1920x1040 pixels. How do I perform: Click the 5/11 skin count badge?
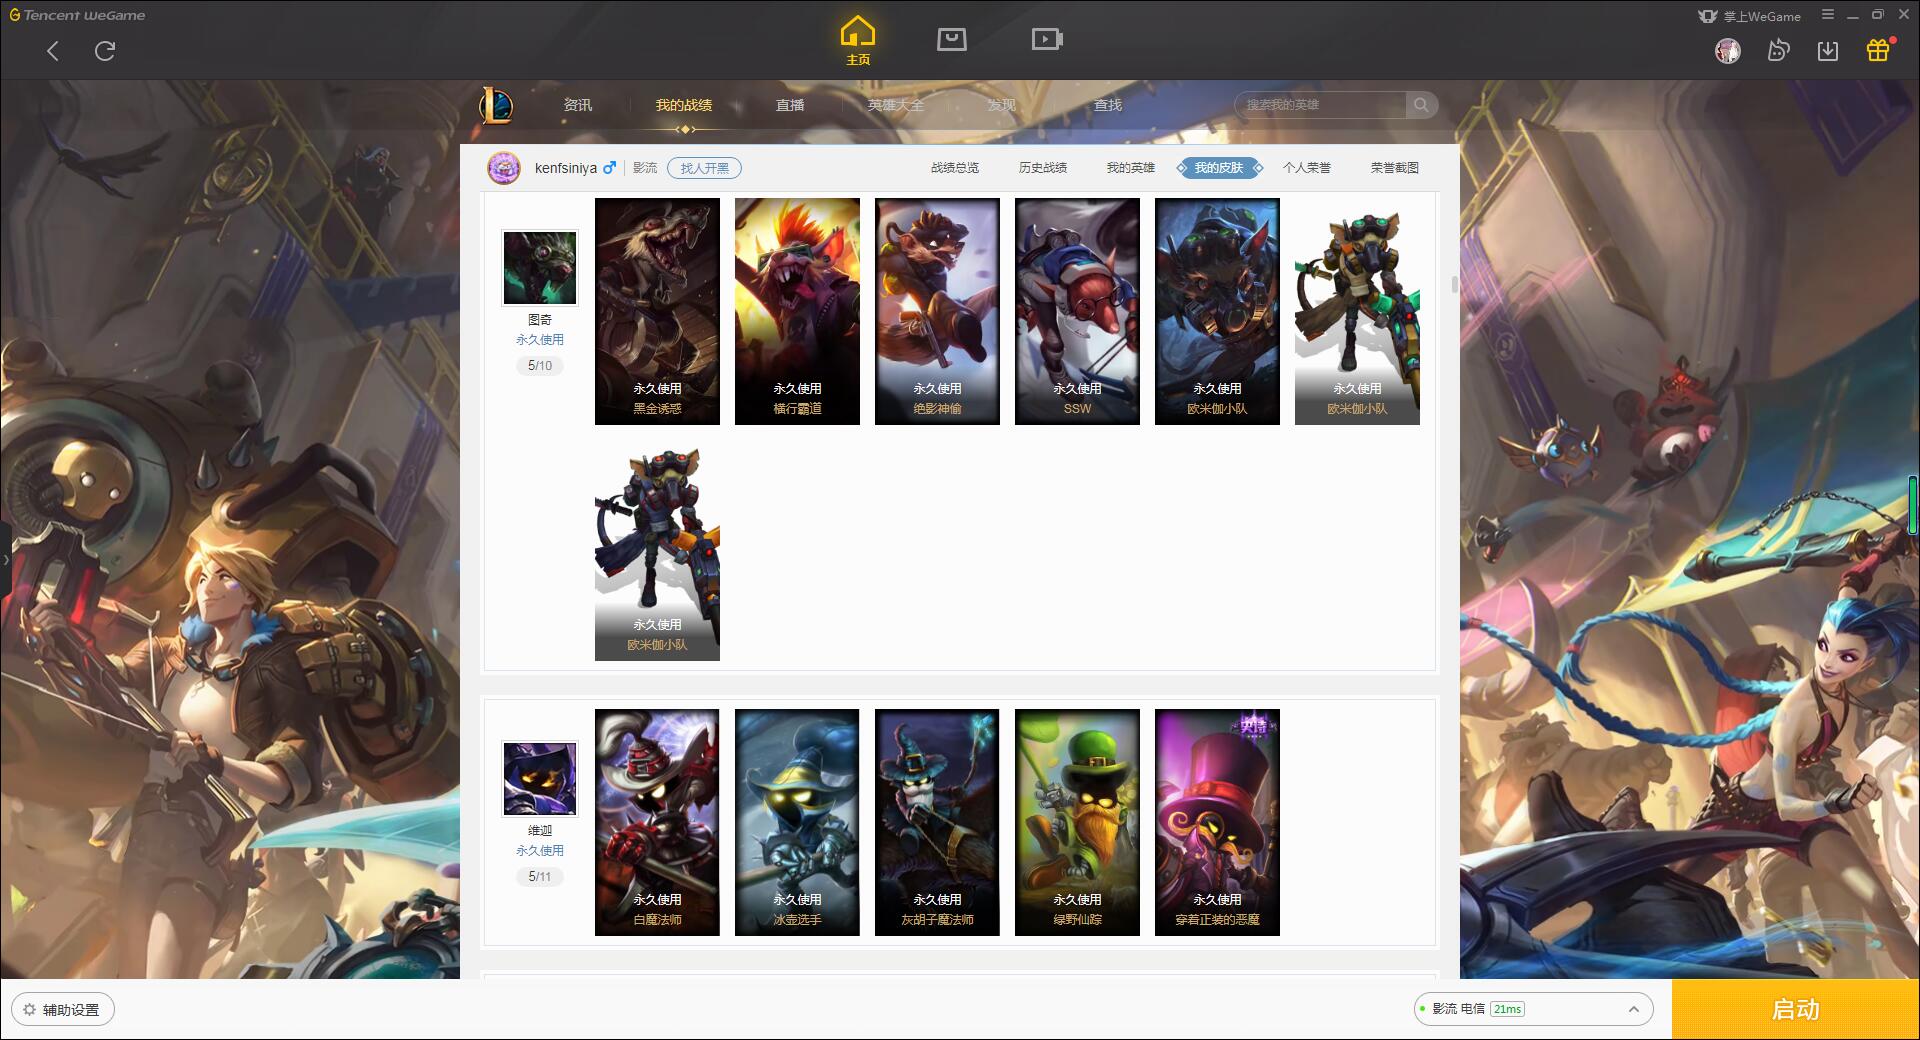[x=540, y=877]
